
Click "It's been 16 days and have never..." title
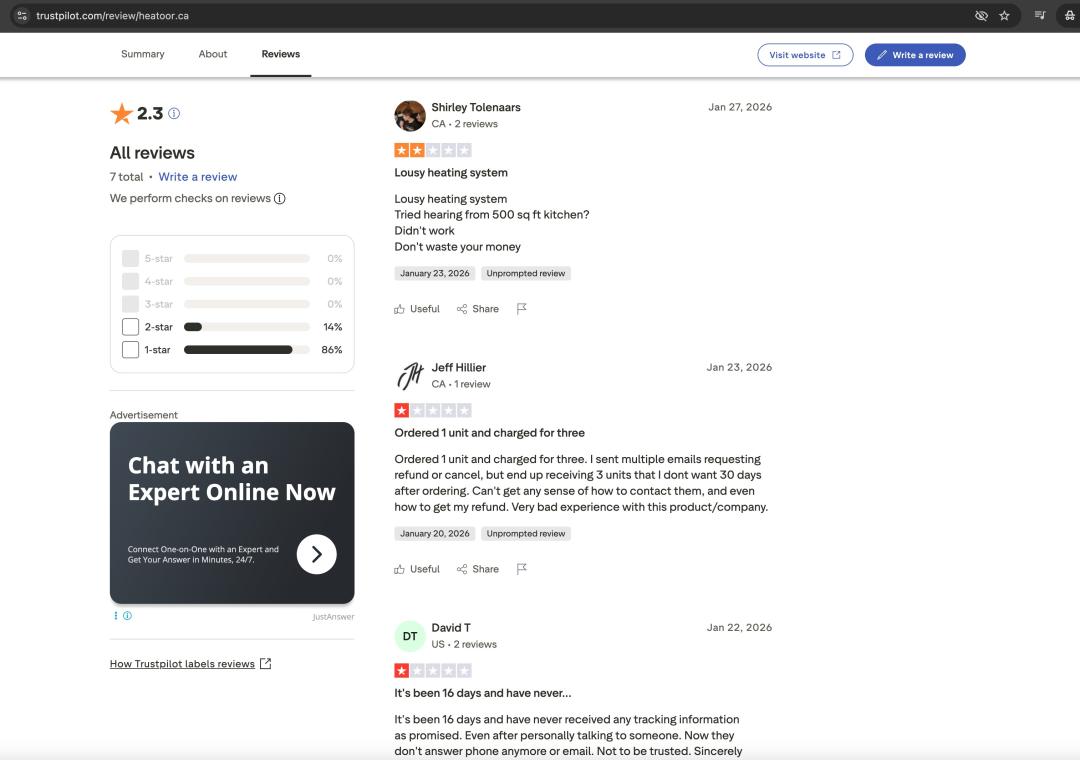coord(483,693)
